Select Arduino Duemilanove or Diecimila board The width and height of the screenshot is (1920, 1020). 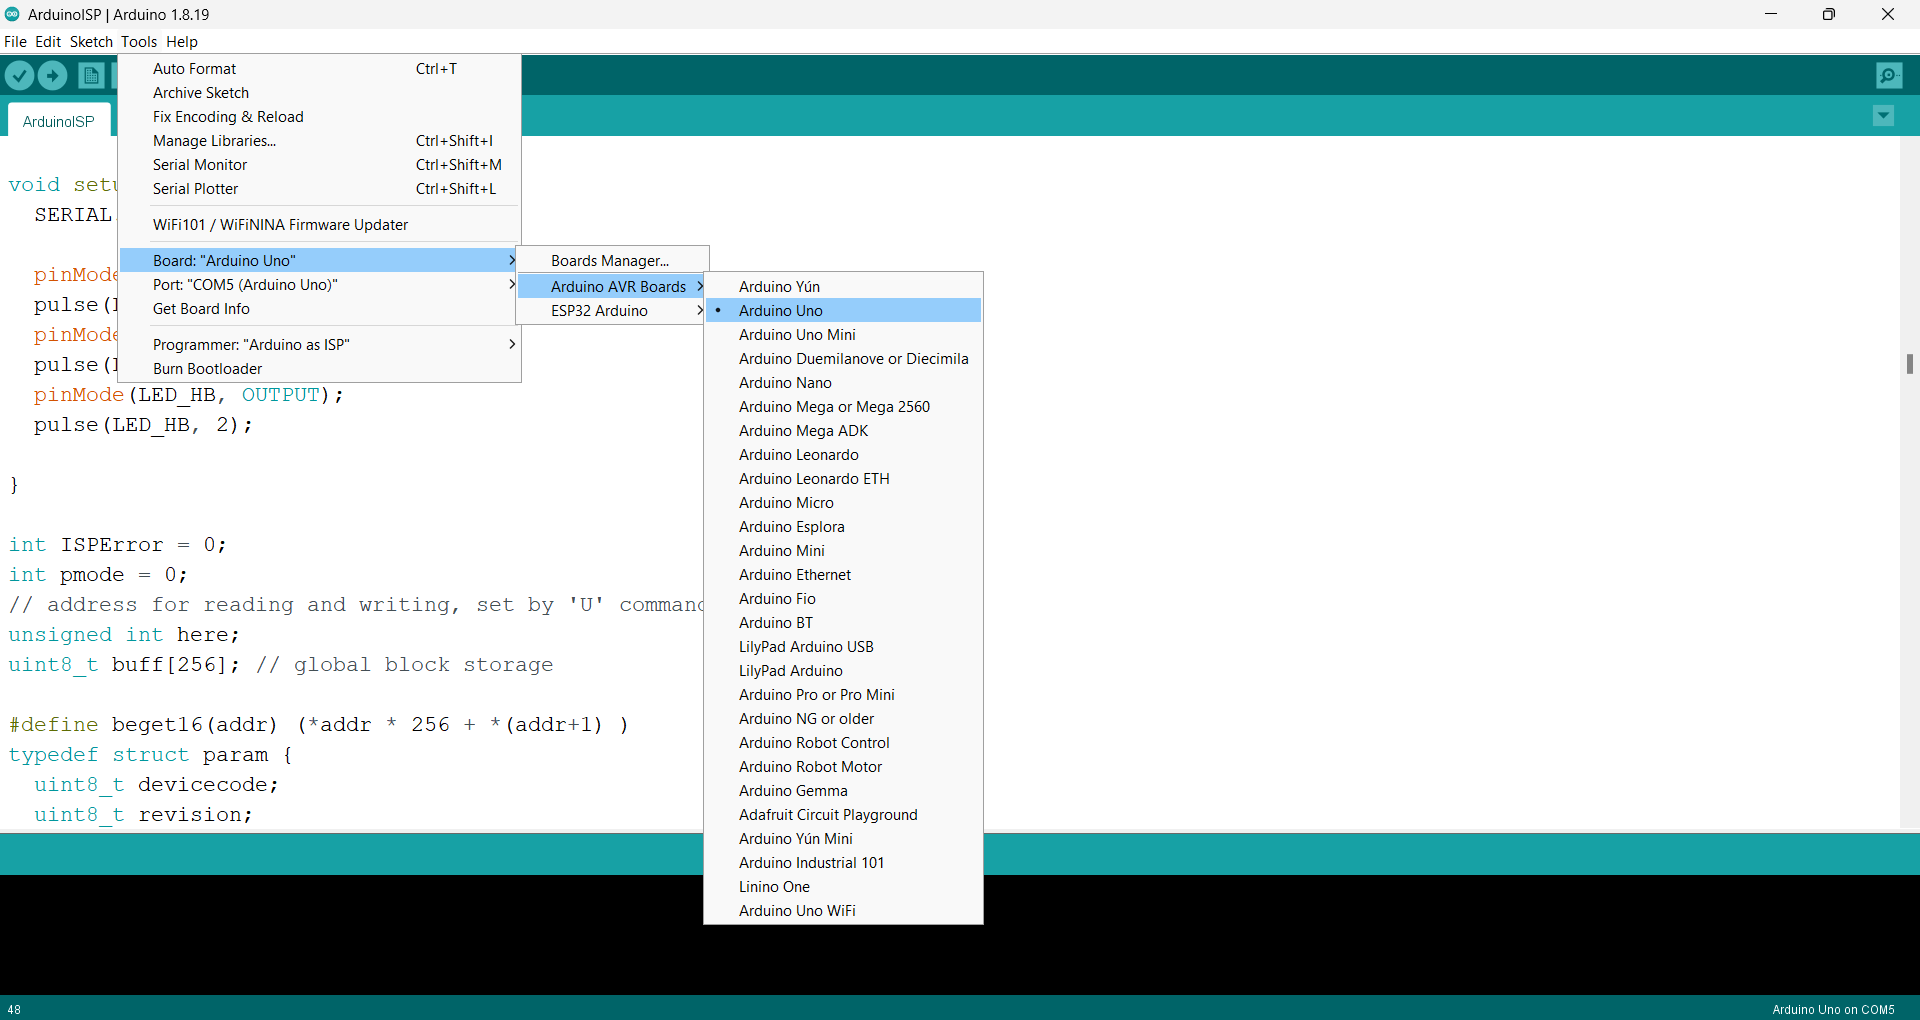click(x=843, y=359)
